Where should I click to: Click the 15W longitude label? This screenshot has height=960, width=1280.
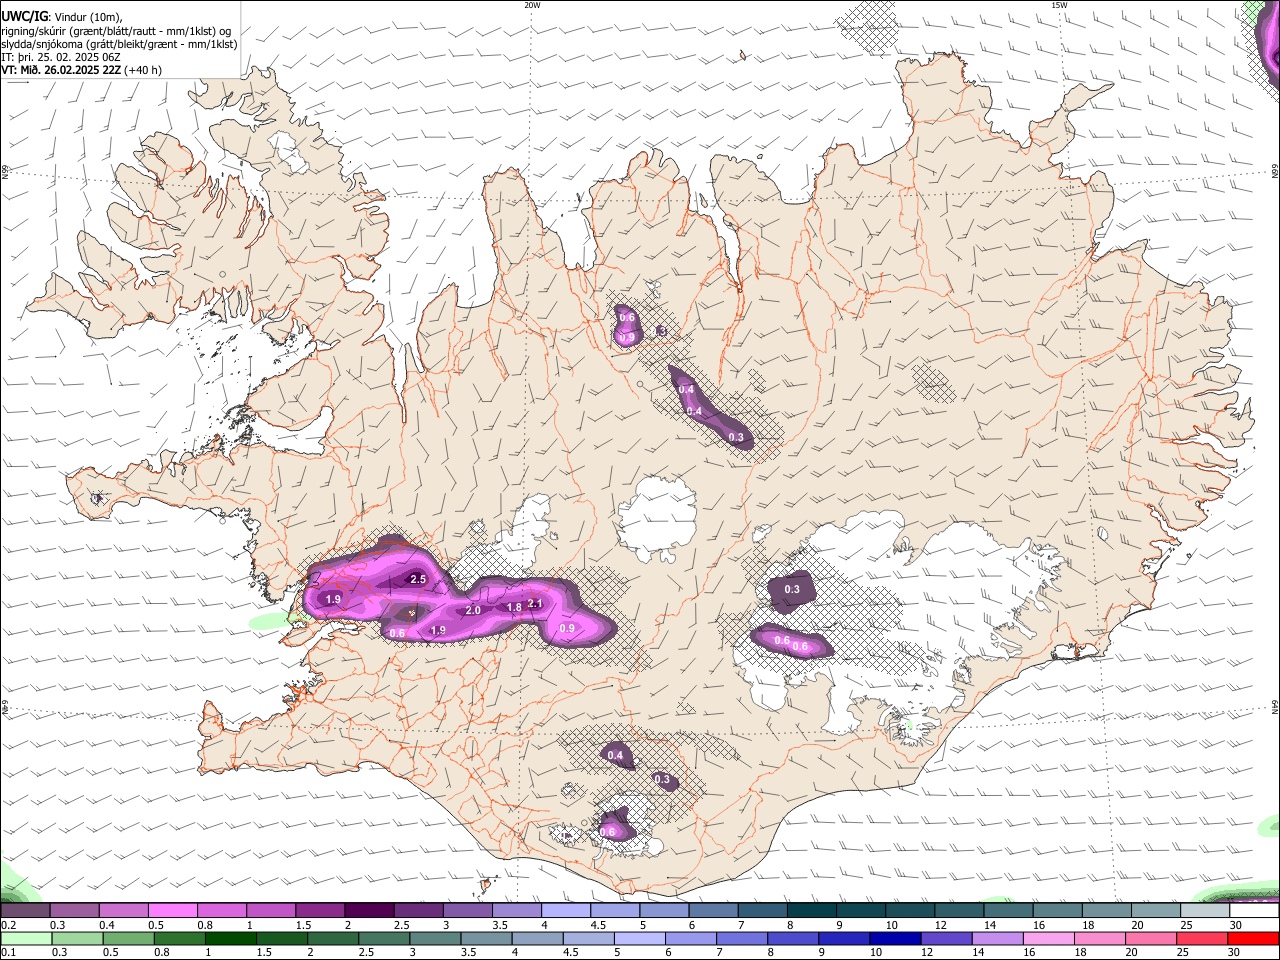[1059, 5]
